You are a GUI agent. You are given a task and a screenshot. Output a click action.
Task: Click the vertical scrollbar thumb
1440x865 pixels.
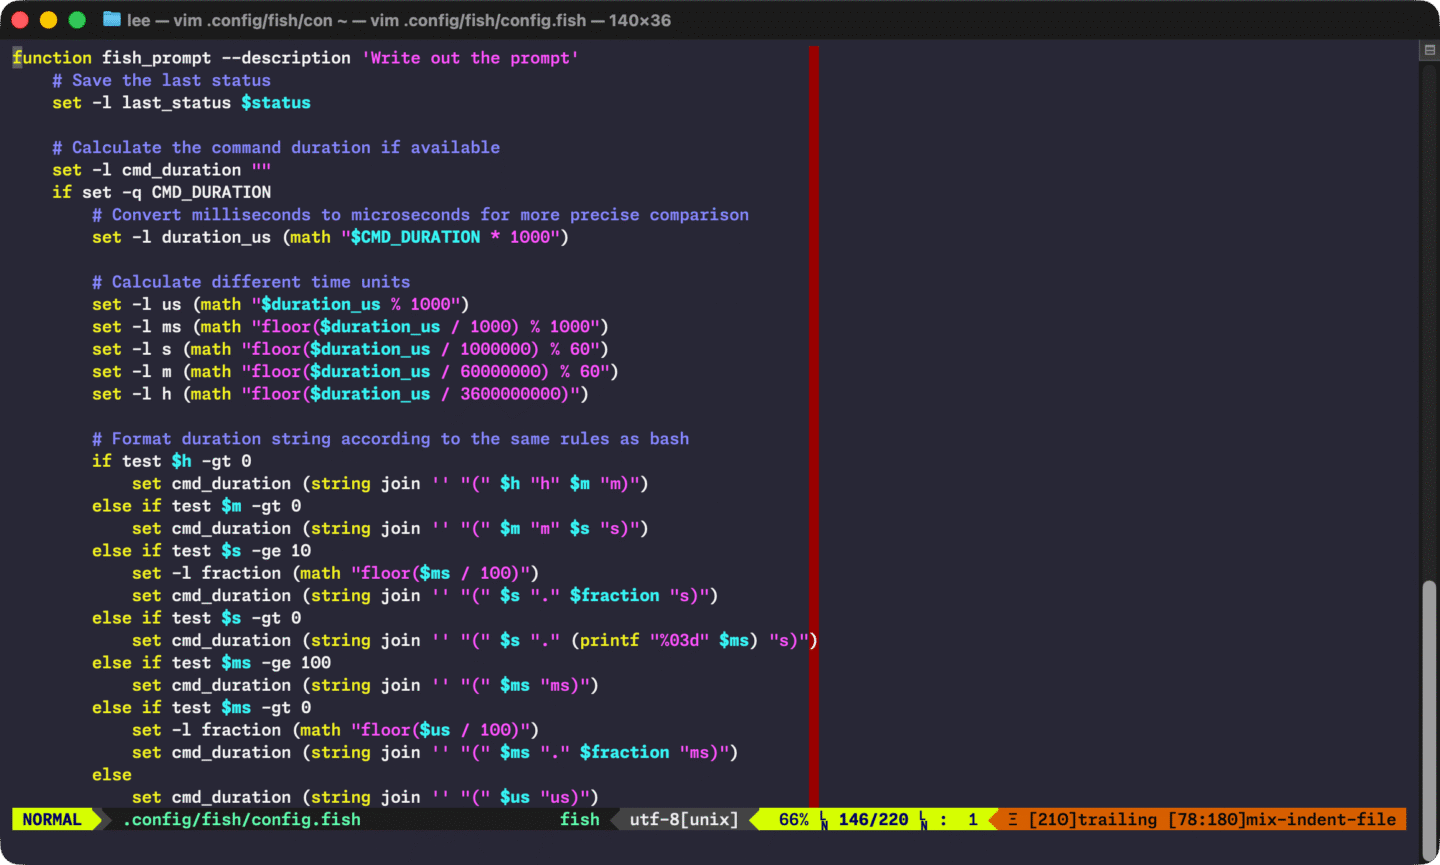1429,718
